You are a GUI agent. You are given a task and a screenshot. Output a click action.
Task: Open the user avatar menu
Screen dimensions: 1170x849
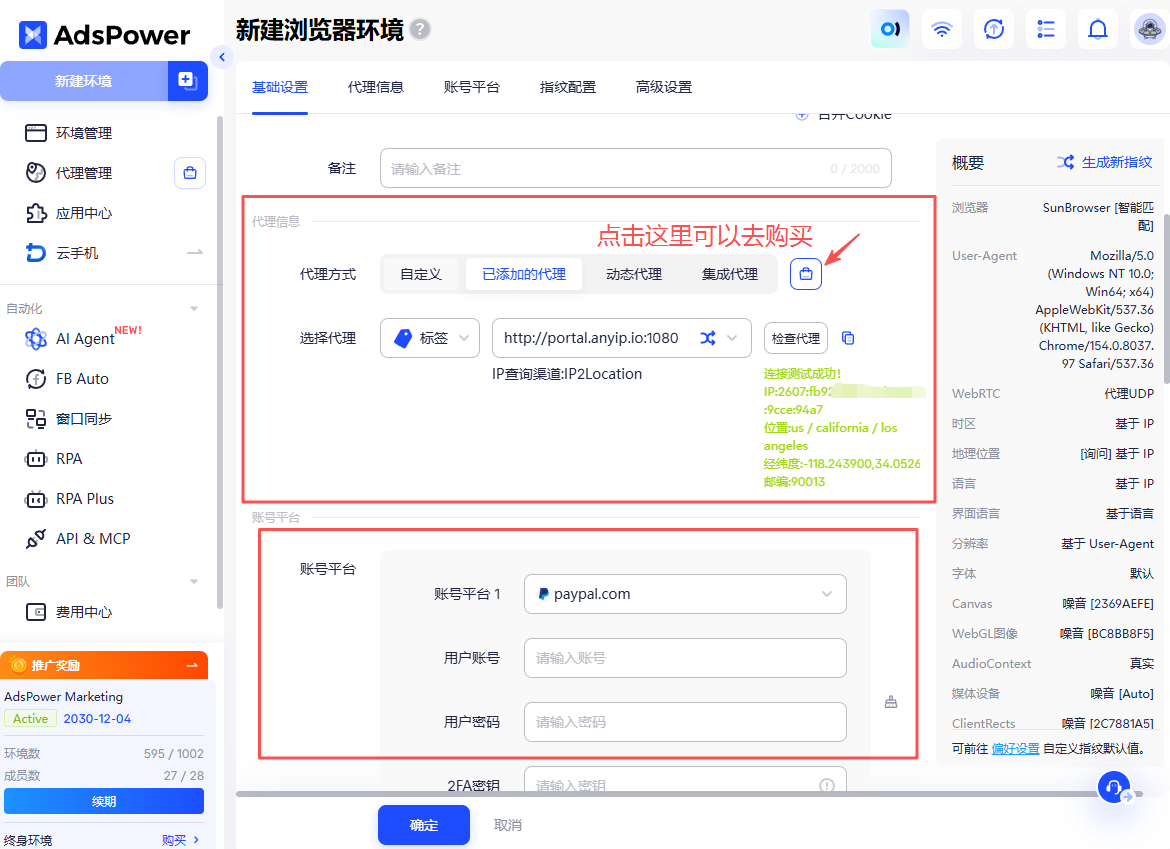(1149, 29)
